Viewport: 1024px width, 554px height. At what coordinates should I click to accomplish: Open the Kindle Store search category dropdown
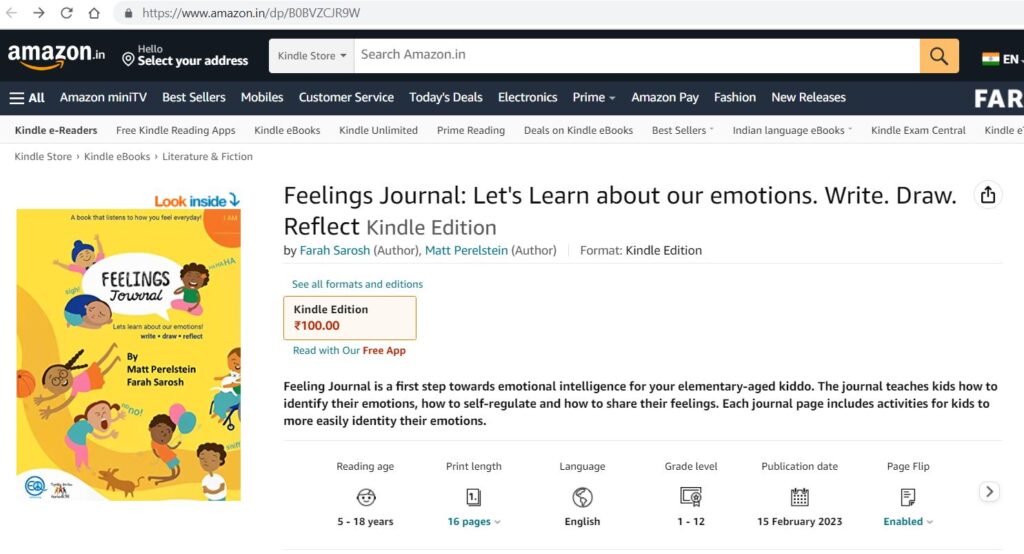coord(312,56)
